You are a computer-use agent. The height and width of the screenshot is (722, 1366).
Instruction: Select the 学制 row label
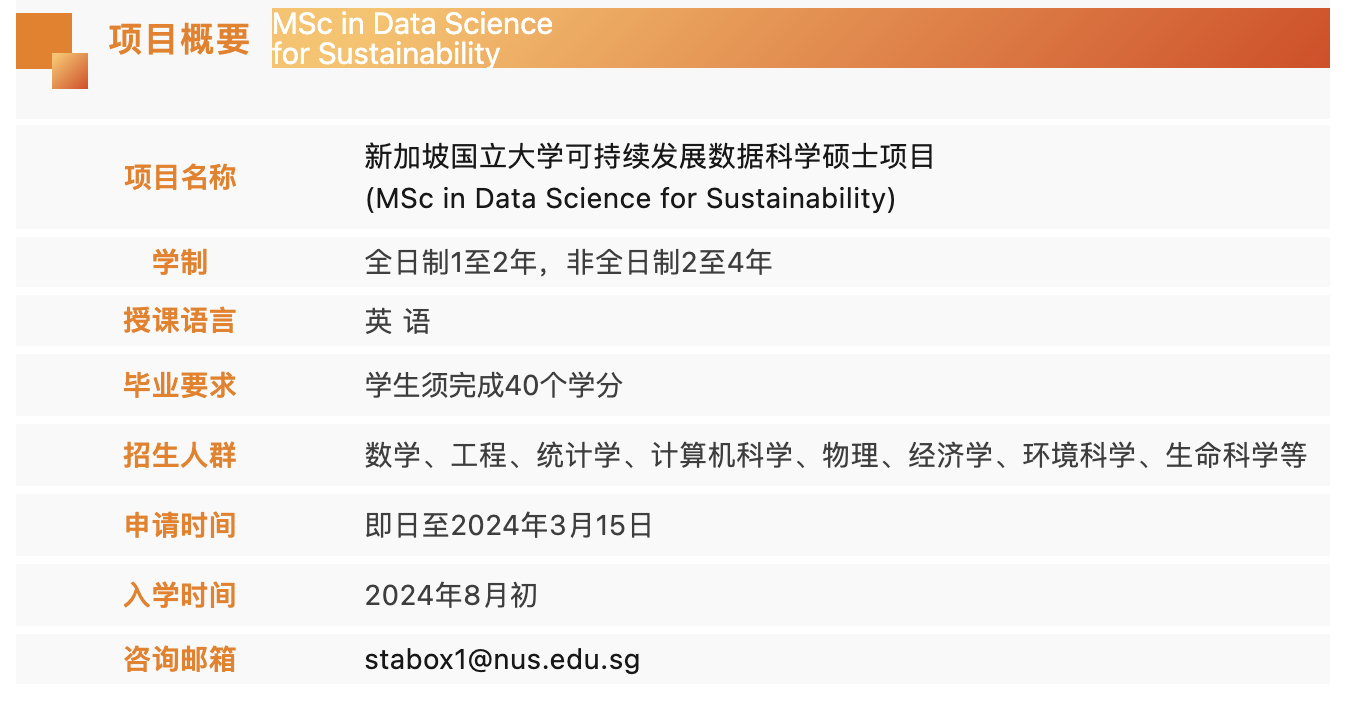(180, 263)
